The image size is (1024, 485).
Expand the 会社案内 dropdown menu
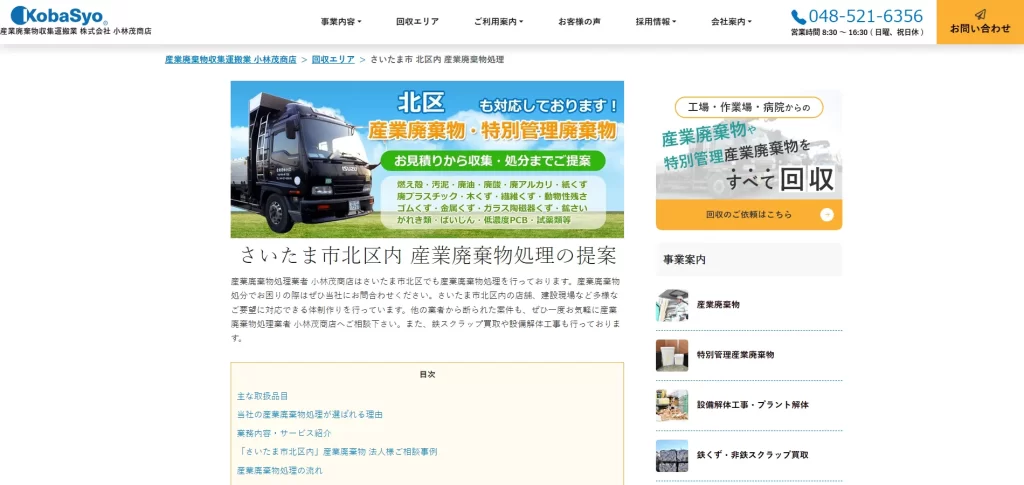tap(731, 22)
